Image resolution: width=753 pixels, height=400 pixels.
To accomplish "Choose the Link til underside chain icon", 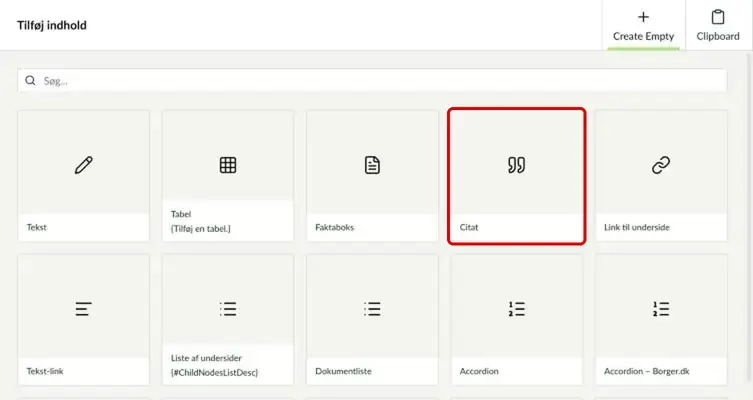I will (661, 165).
